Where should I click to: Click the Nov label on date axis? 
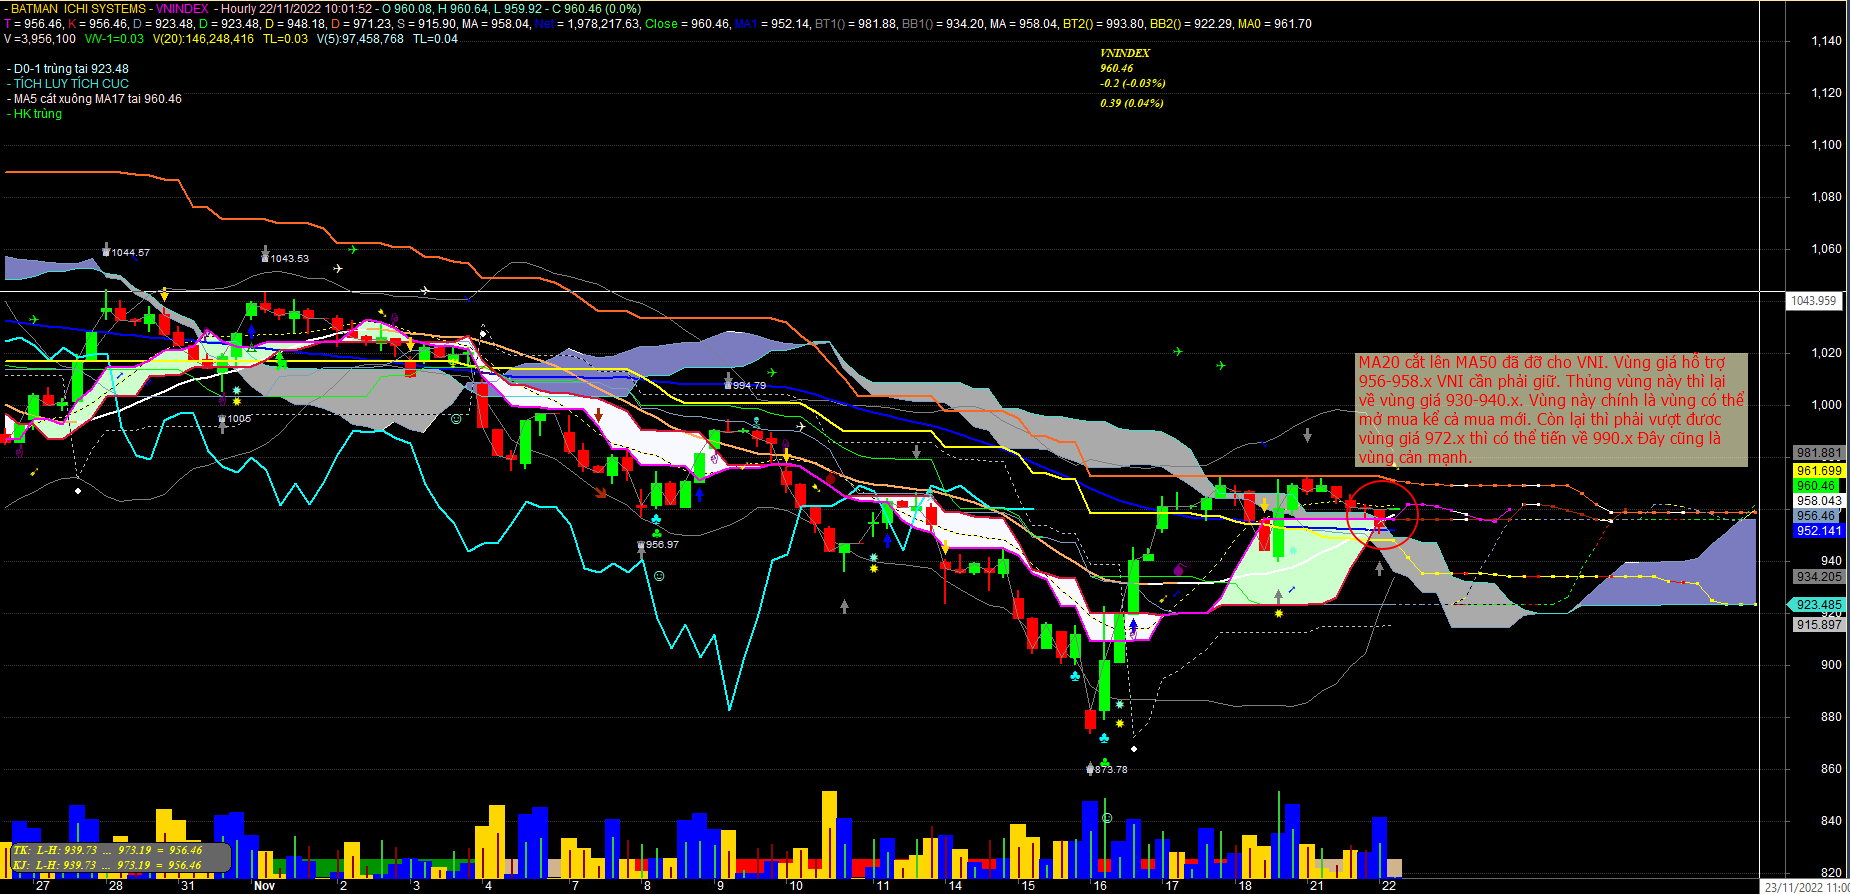click(264, 886)
